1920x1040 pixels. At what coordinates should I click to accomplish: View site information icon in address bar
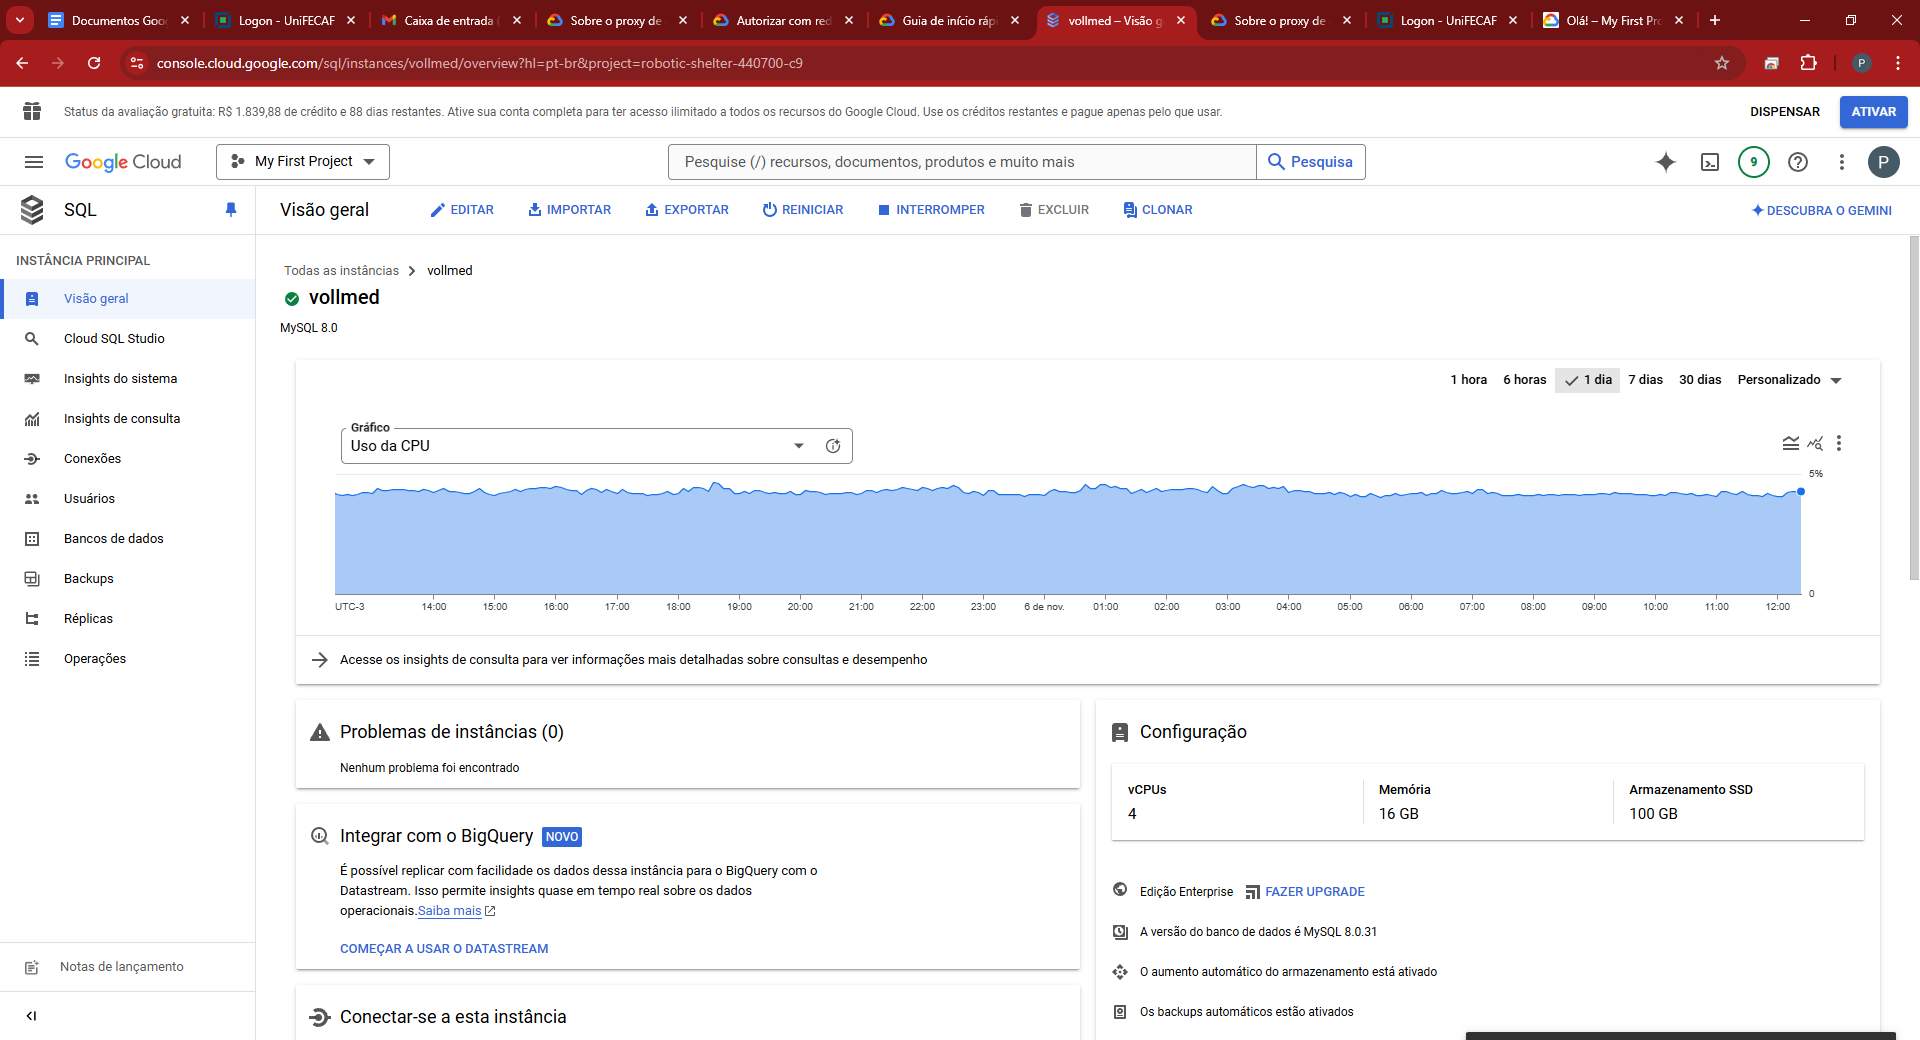pyautogui.click(x=137, y=63)
